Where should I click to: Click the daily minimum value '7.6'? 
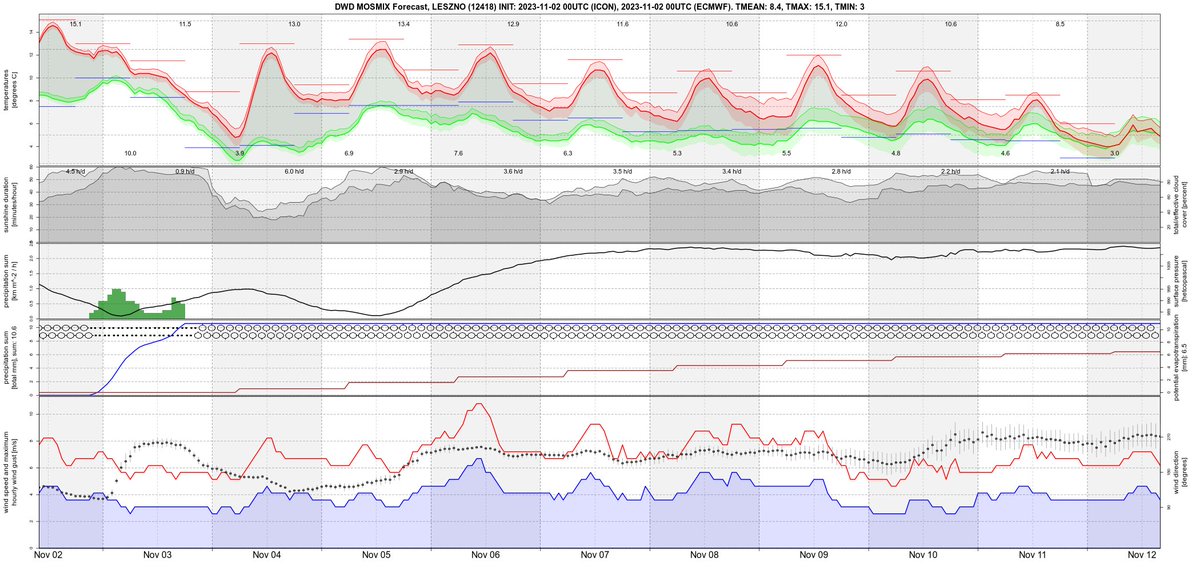click(x=458, y=153)
